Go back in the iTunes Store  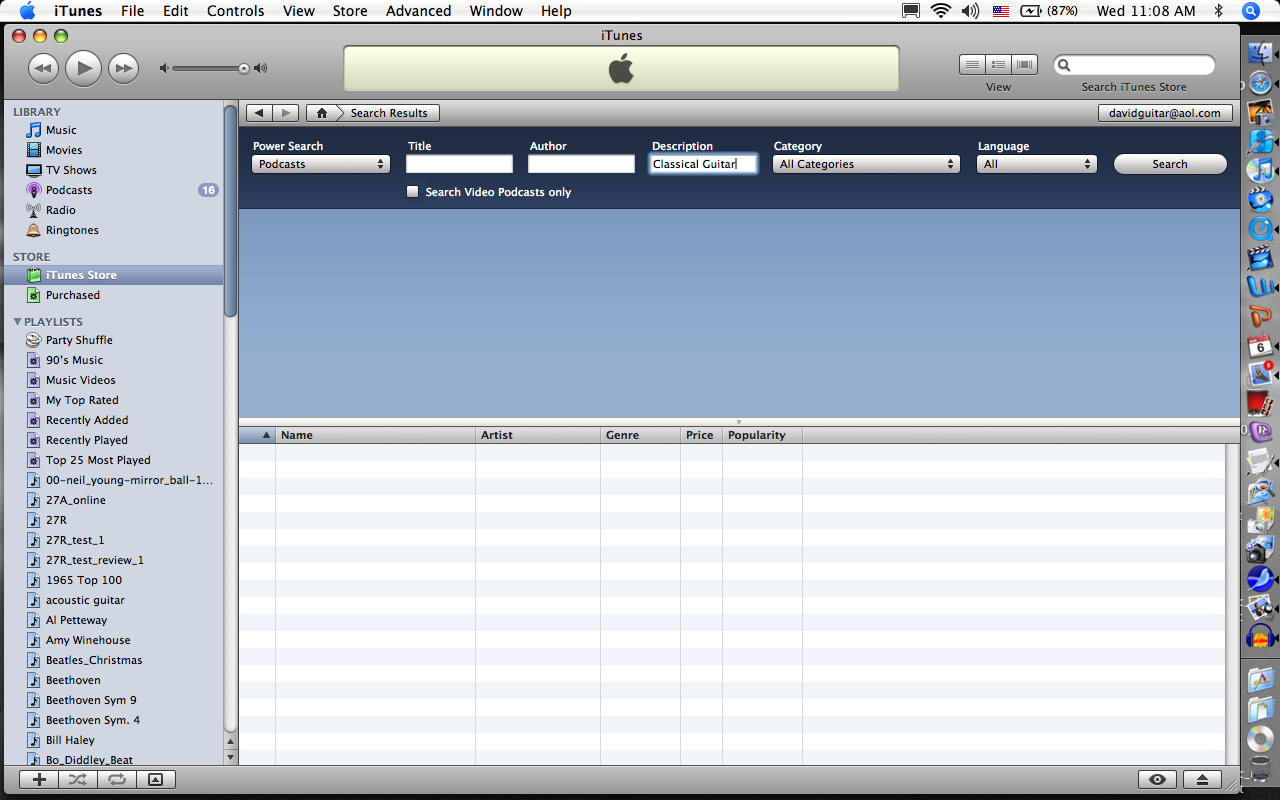[258, 113]
